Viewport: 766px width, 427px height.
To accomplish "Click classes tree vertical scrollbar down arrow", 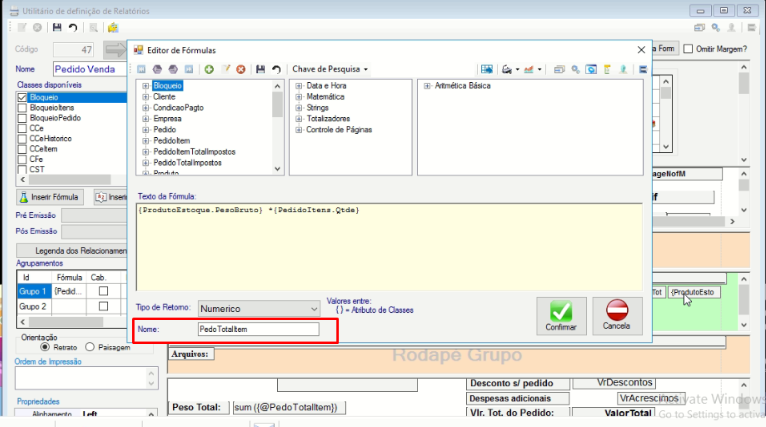I will tap(277, 169).
